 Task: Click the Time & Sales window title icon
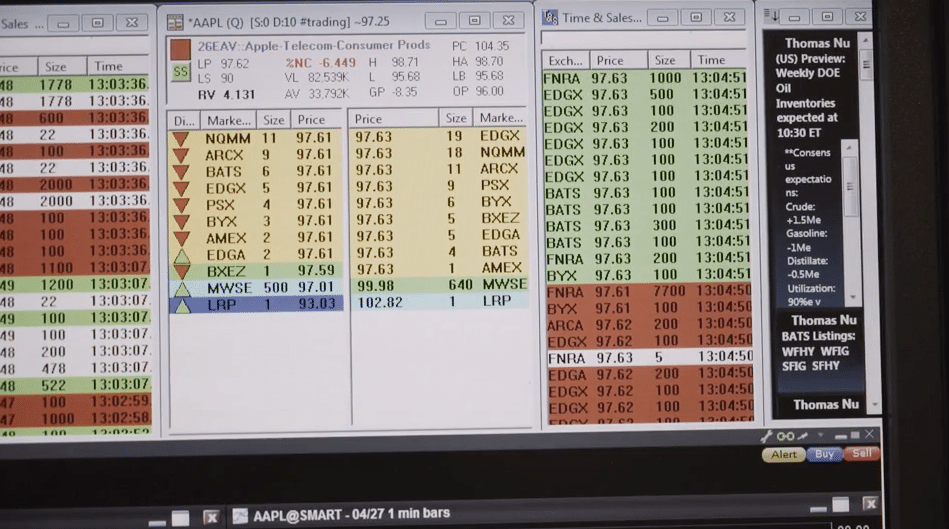click(550, 18)
